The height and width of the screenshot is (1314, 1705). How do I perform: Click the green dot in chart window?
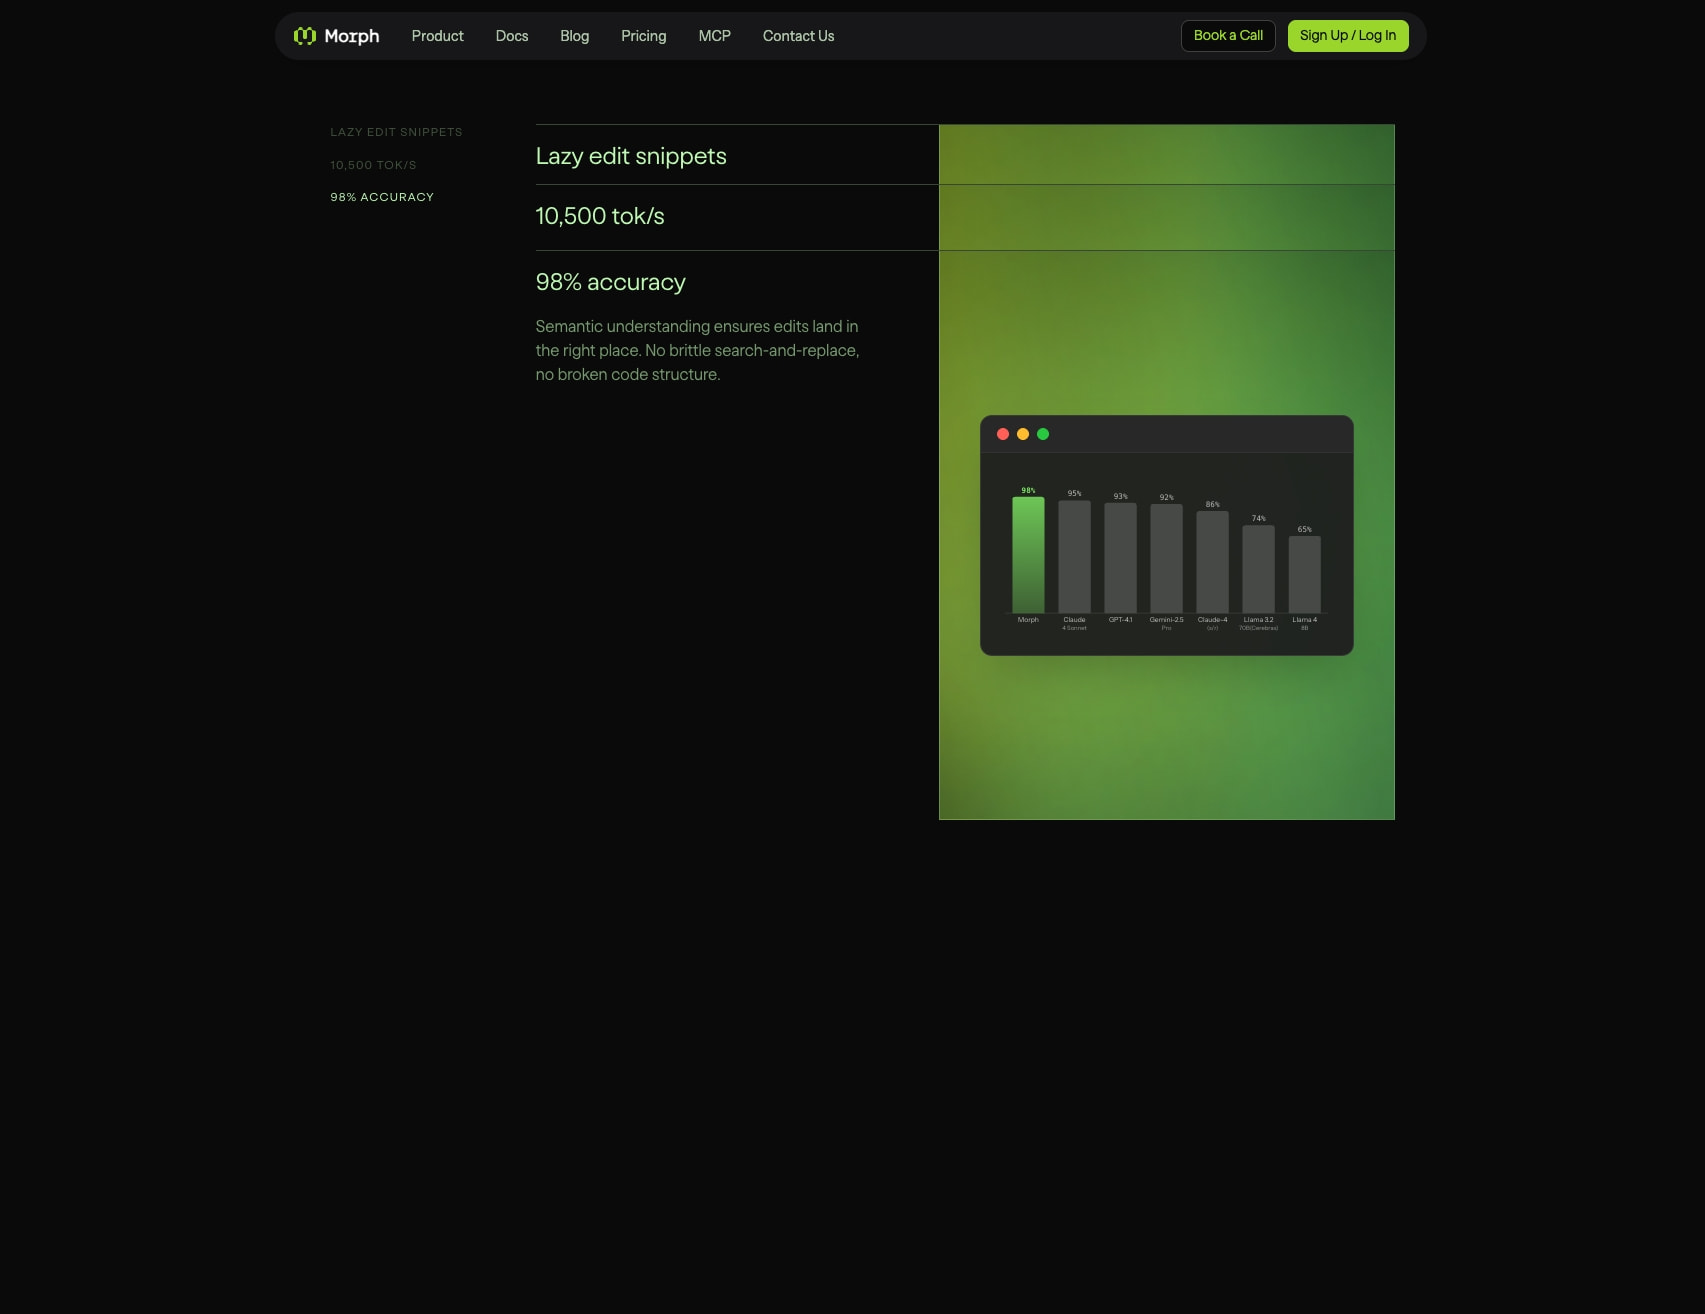1043,434
